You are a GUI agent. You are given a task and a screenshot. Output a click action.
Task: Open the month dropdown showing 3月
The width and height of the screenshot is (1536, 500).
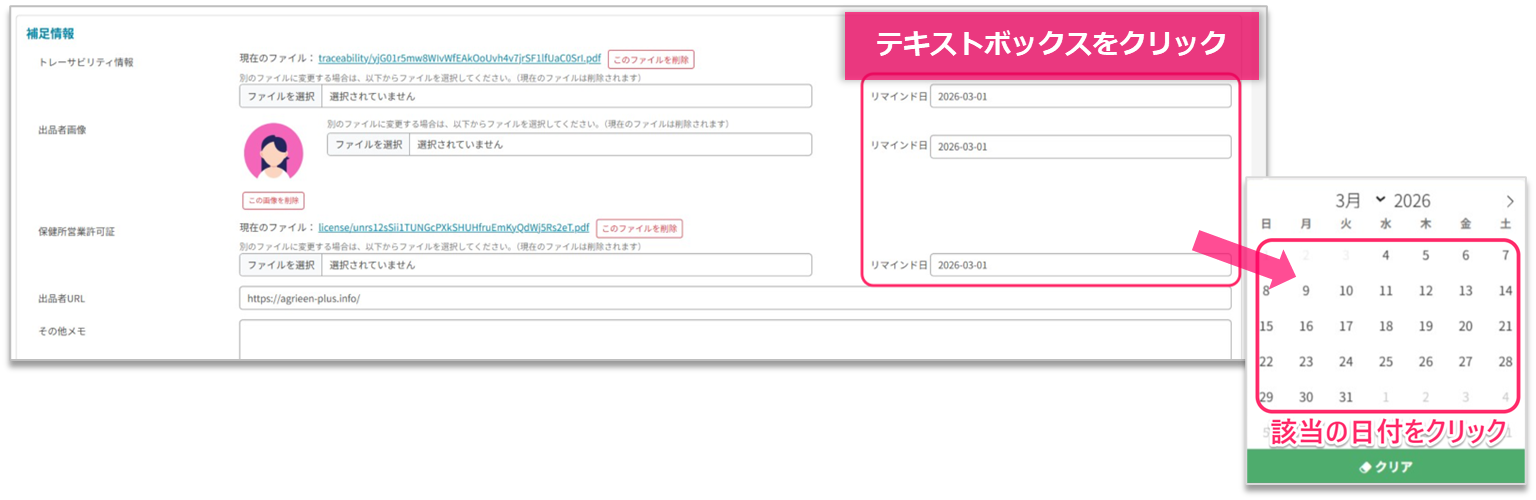[1361, 200]
